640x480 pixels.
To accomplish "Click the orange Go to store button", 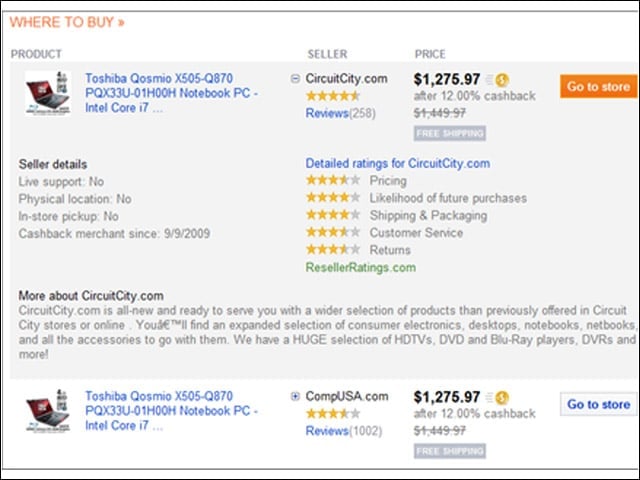I will click(598, 87).
